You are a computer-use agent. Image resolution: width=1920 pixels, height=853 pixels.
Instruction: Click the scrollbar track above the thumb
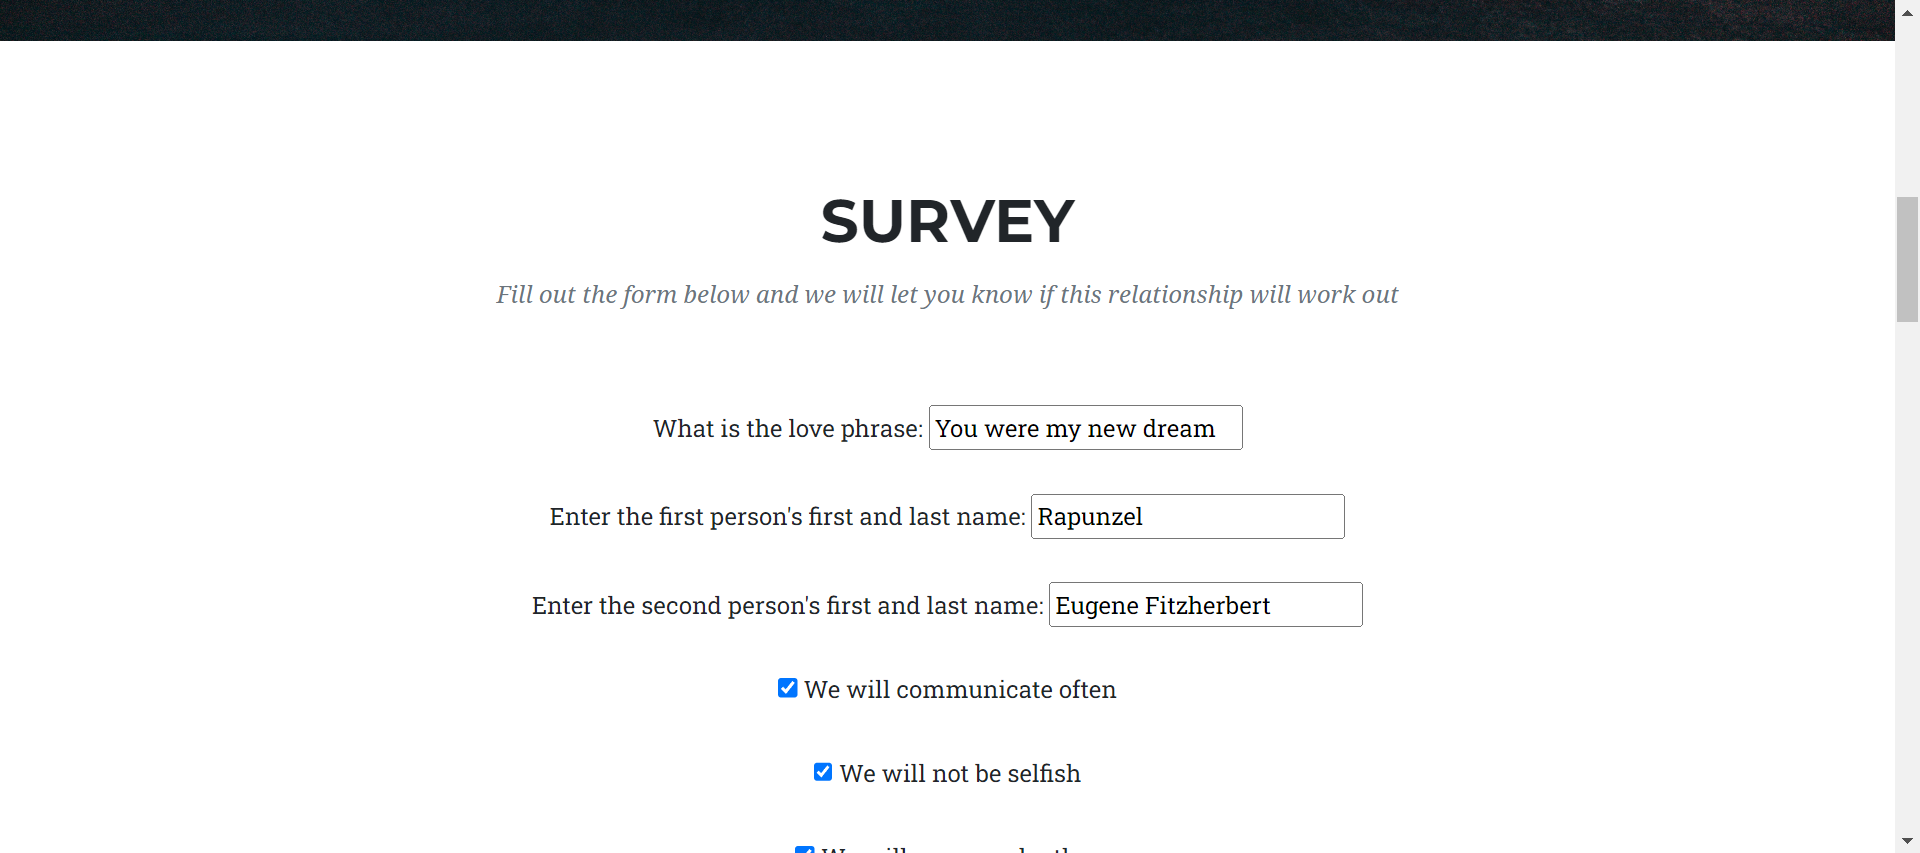1907,110
